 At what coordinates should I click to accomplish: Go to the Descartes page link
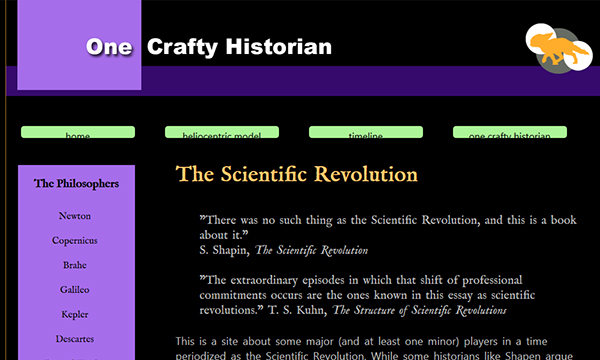tap(75, 339)
